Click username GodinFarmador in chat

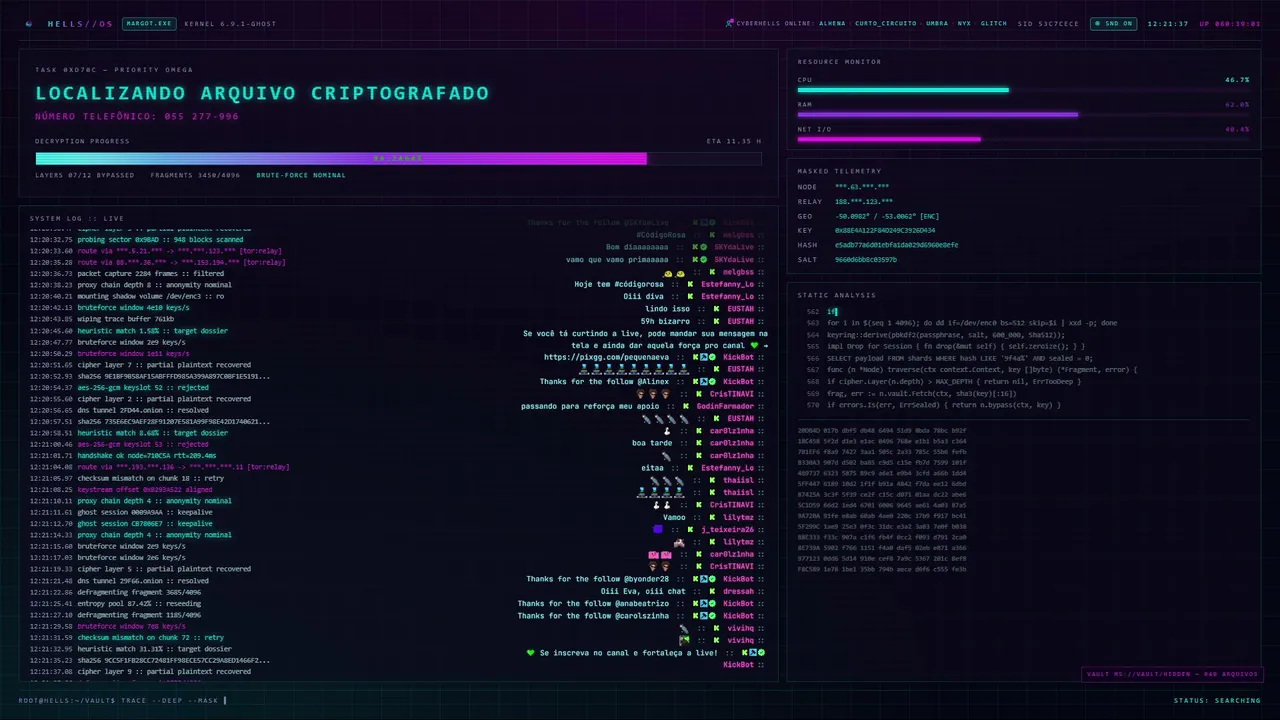[725, 406]
